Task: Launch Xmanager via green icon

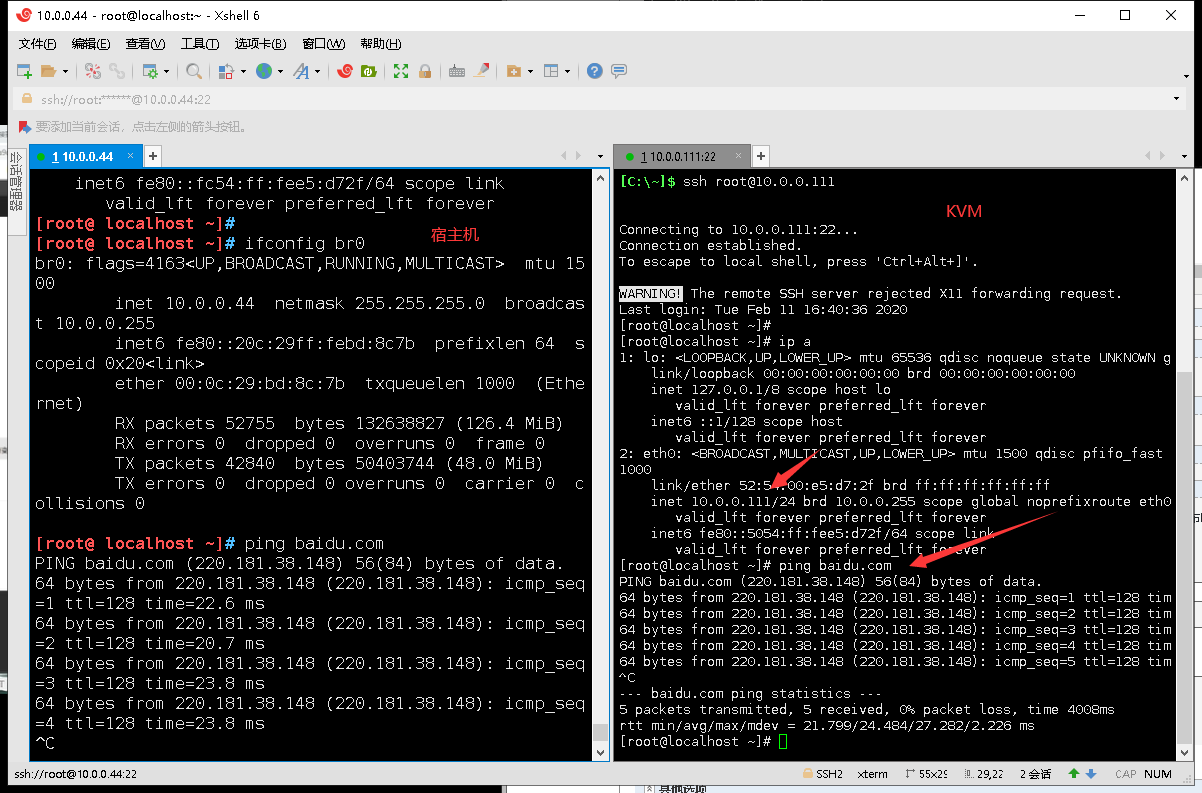Action: click(368, 71)
